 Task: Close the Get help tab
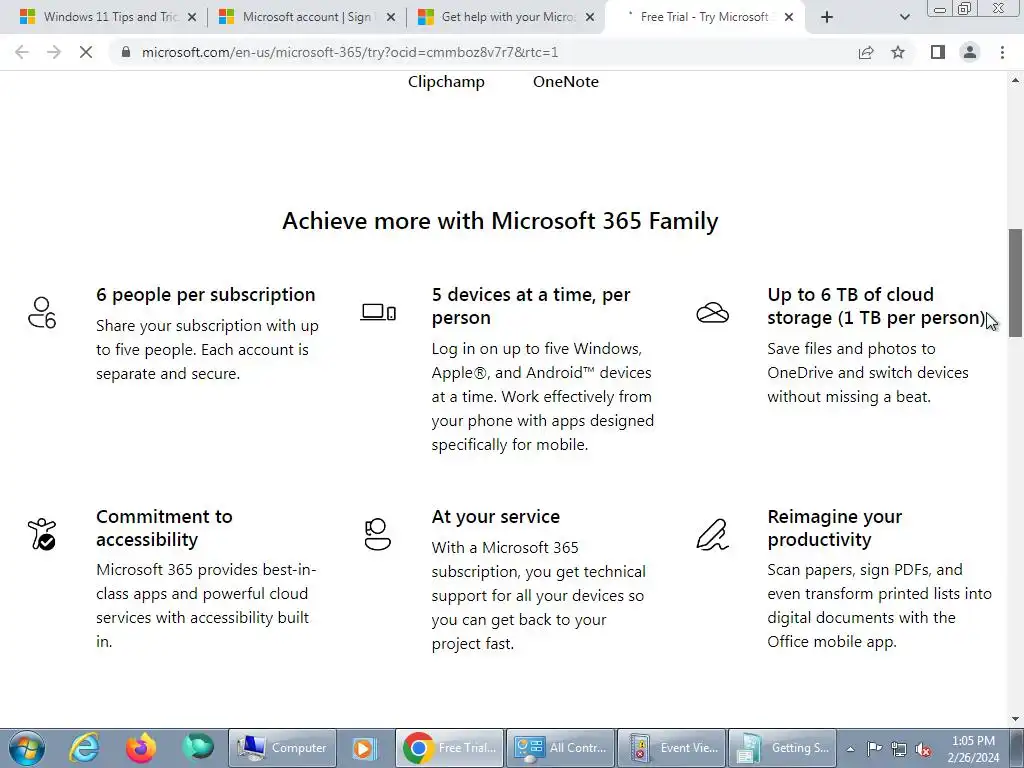click(x=590, y=17)
